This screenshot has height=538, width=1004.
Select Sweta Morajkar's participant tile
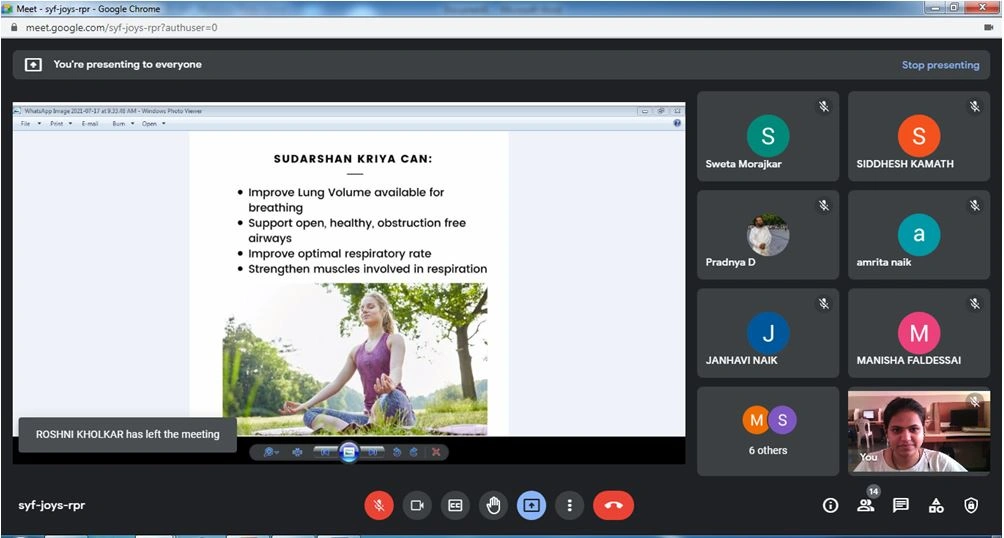(x=768, y=136)
